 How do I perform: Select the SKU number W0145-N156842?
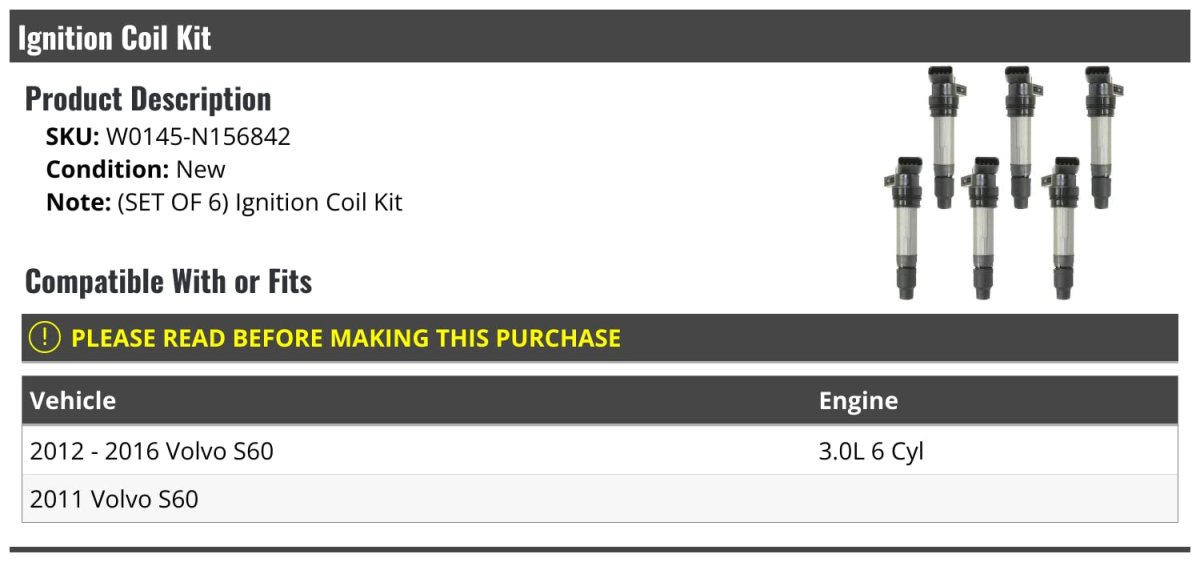tap(198, 137)
